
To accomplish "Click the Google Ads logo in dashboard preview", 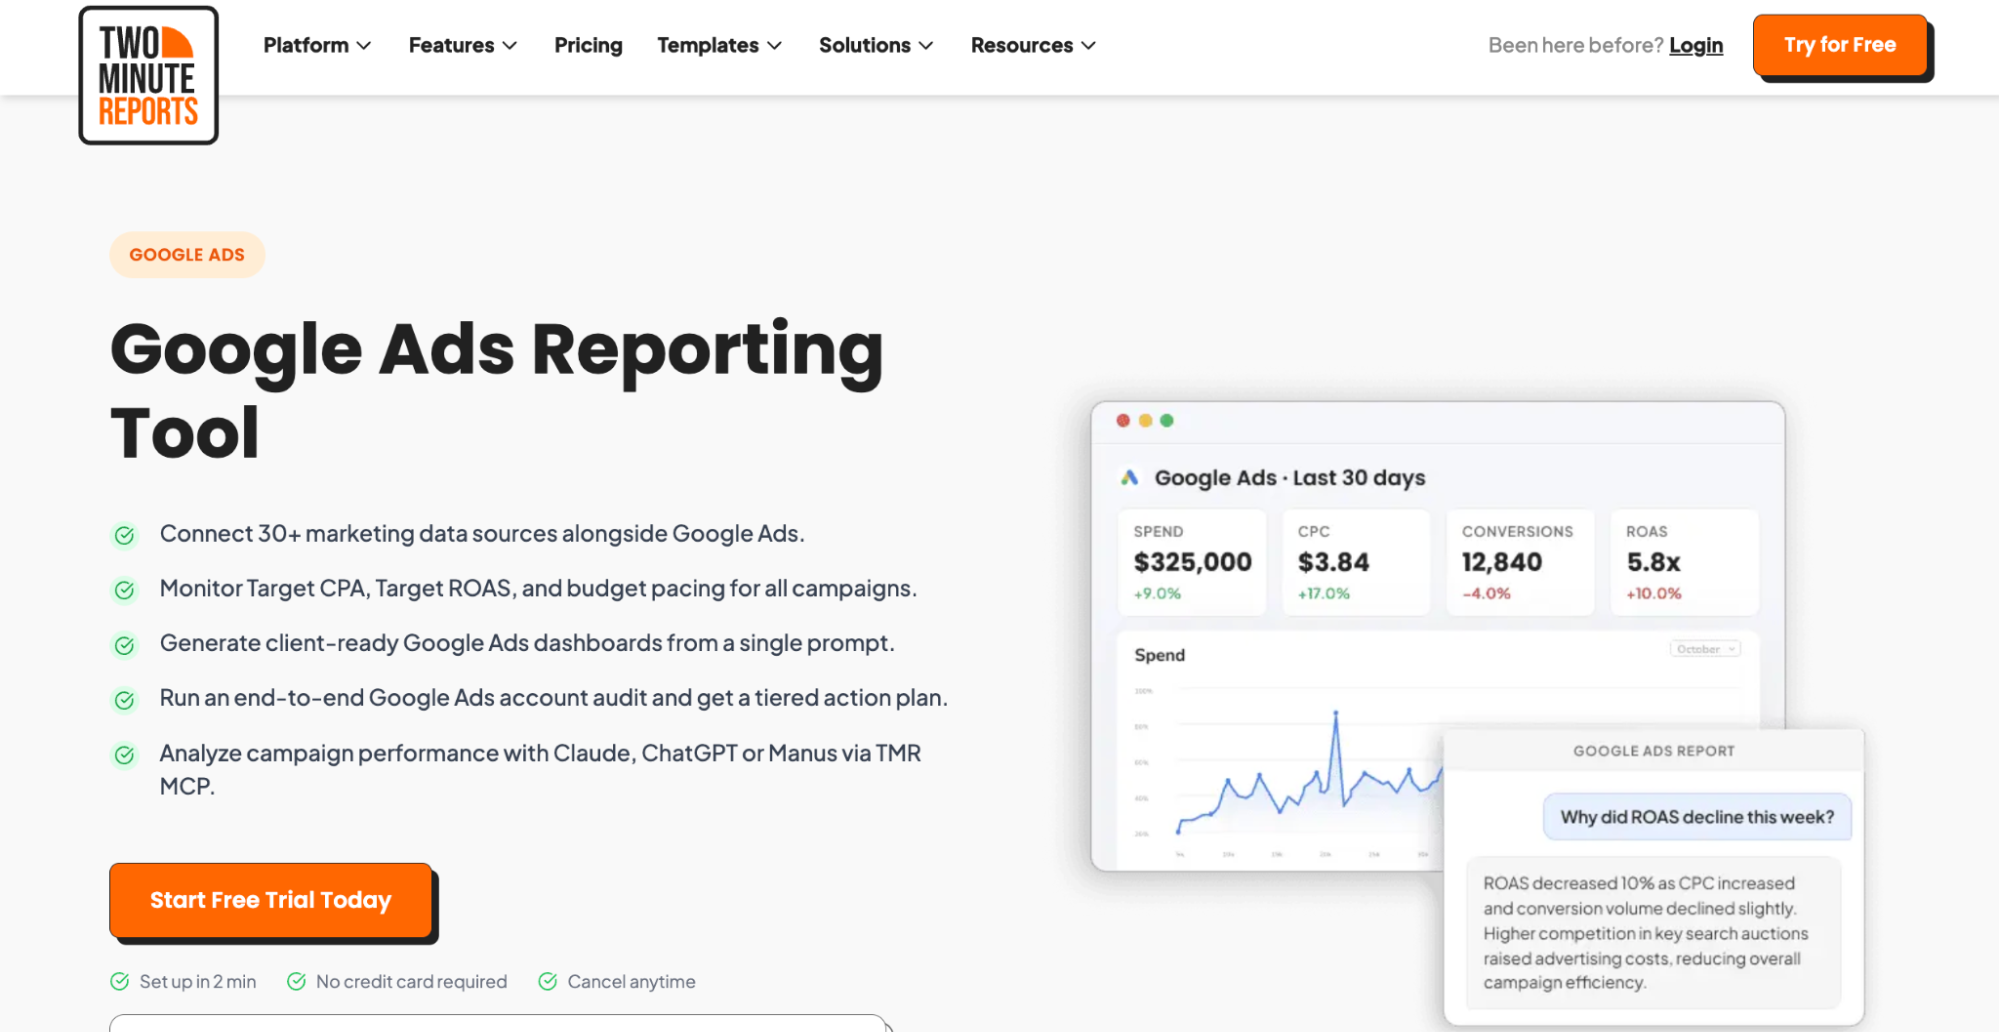I will click(1130, 478).
